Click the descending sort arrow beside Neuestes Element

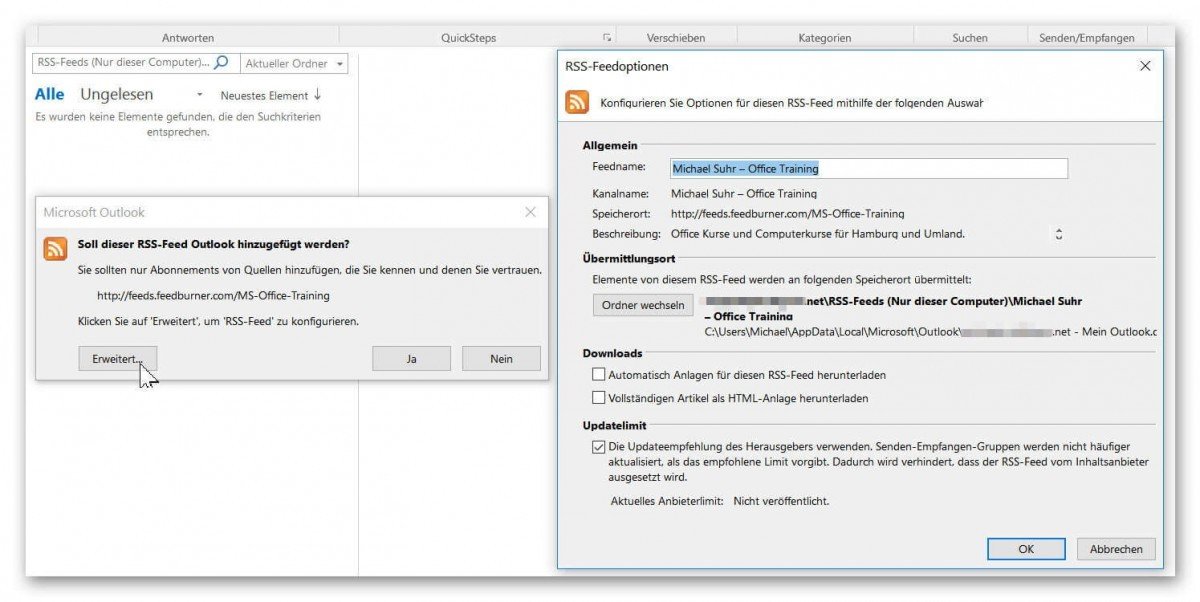316,93
